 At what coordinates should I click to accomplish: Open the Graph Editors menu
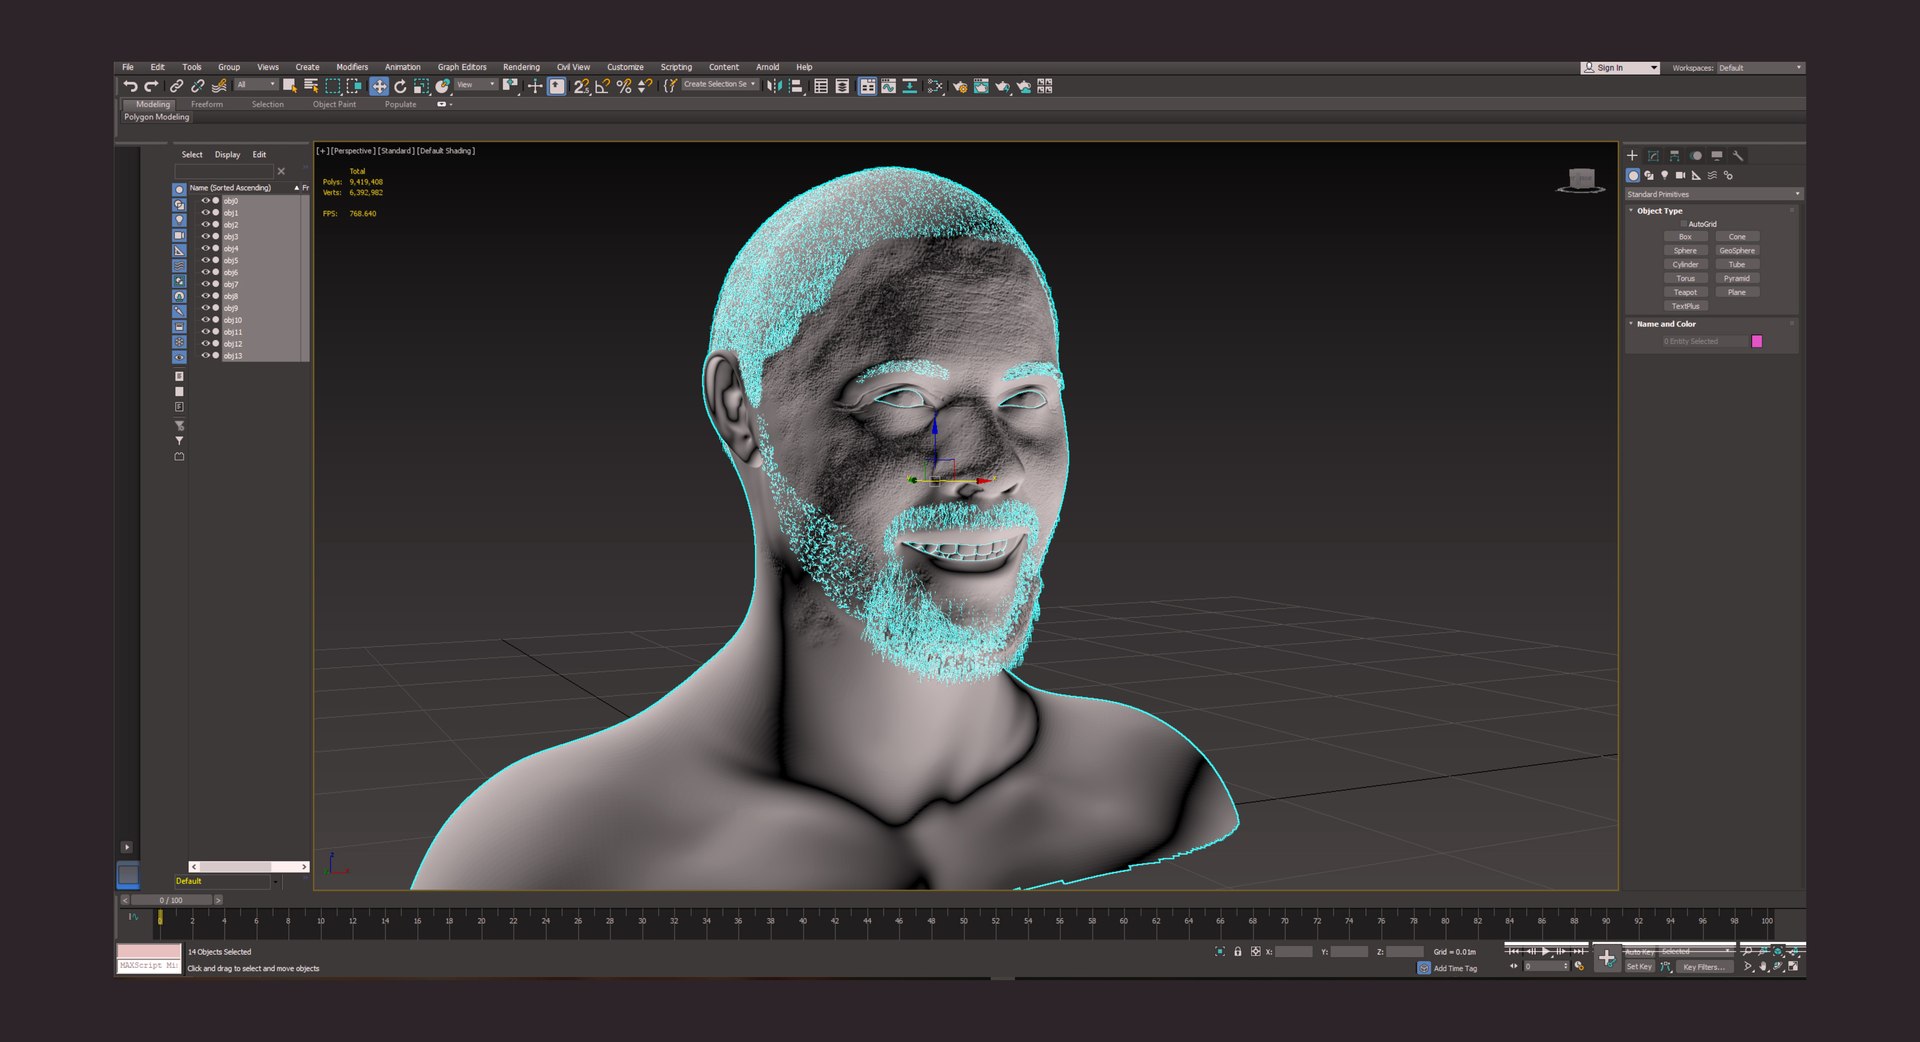462,67
